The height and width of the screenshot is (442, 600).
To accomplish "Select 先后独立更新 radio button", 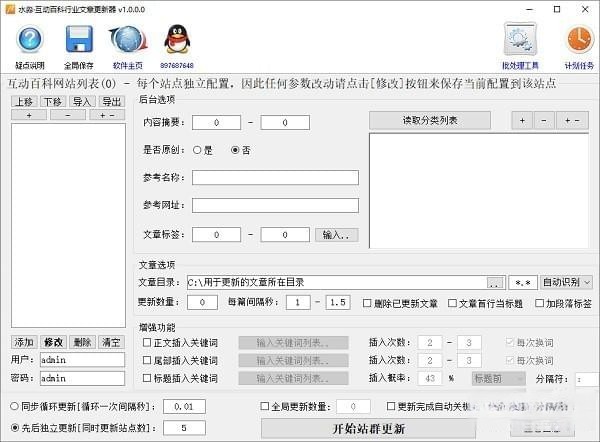I will click(x=15, y=427).
